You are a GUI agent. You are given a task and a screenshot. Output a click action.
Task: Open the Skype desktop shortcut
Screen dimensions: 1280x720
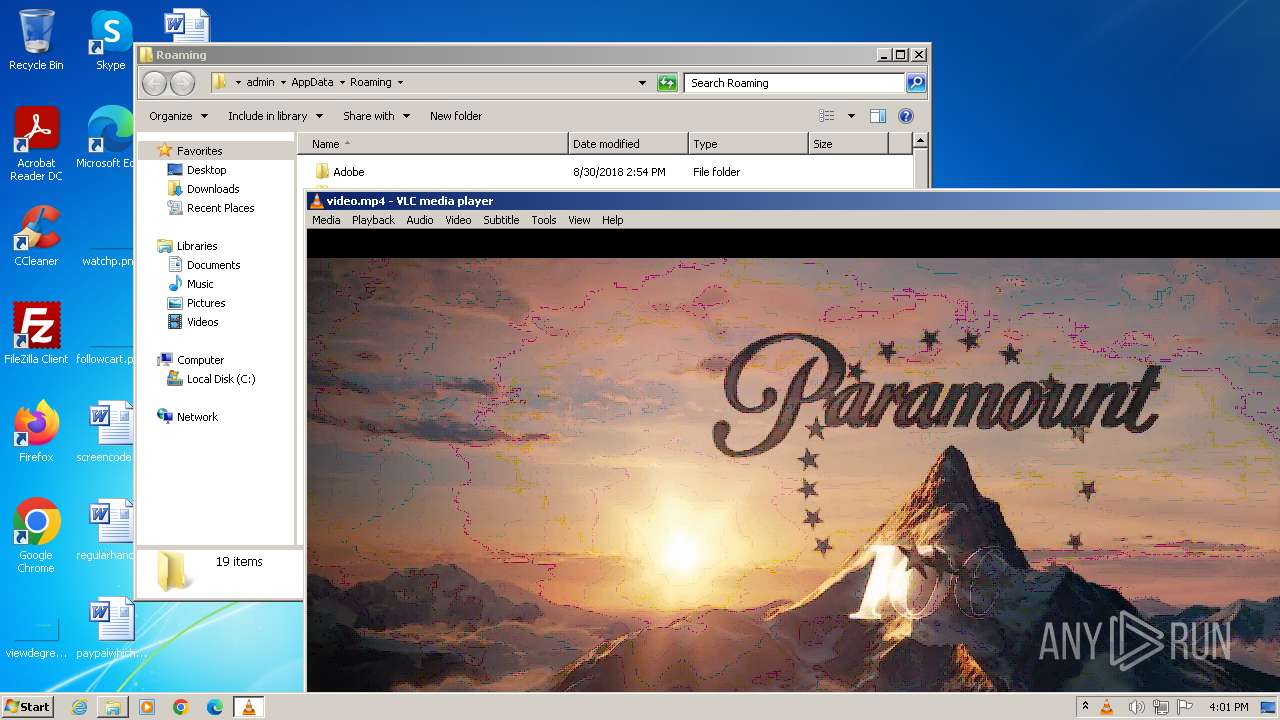110,40
